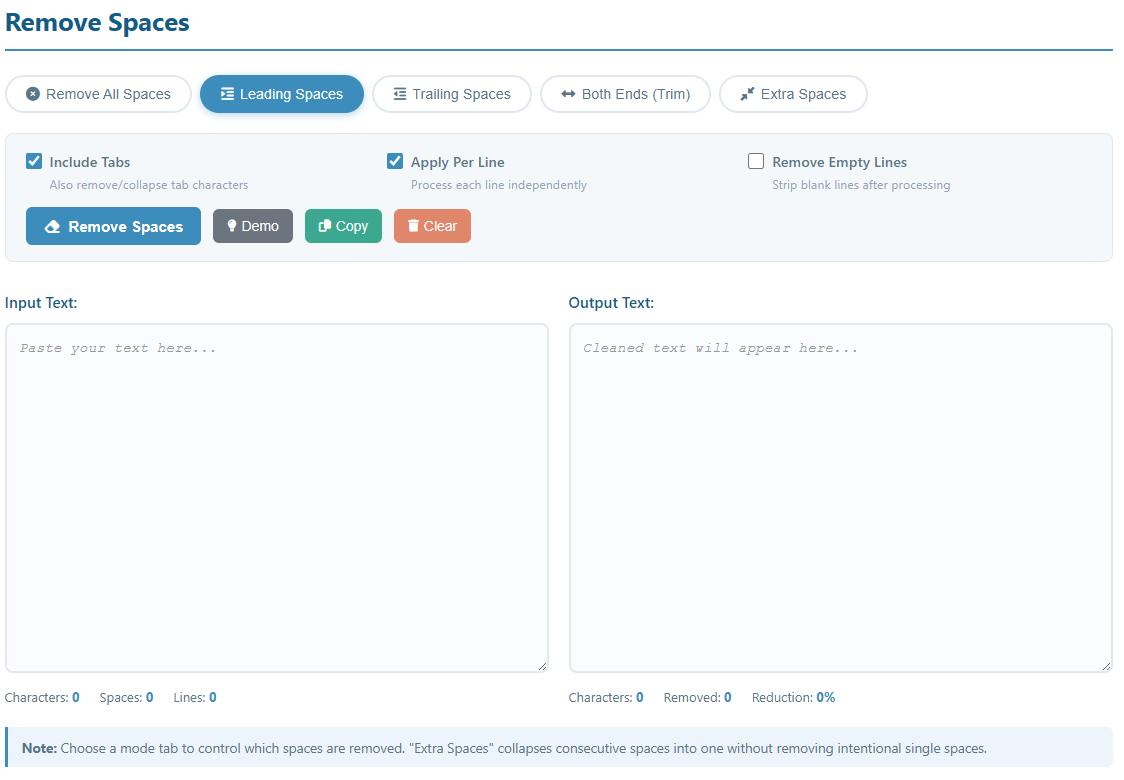Click the circled X icon on Remove All Spaces
Image resolution: width=1124 pixels, height=780 pixels.
pos(33,94)
